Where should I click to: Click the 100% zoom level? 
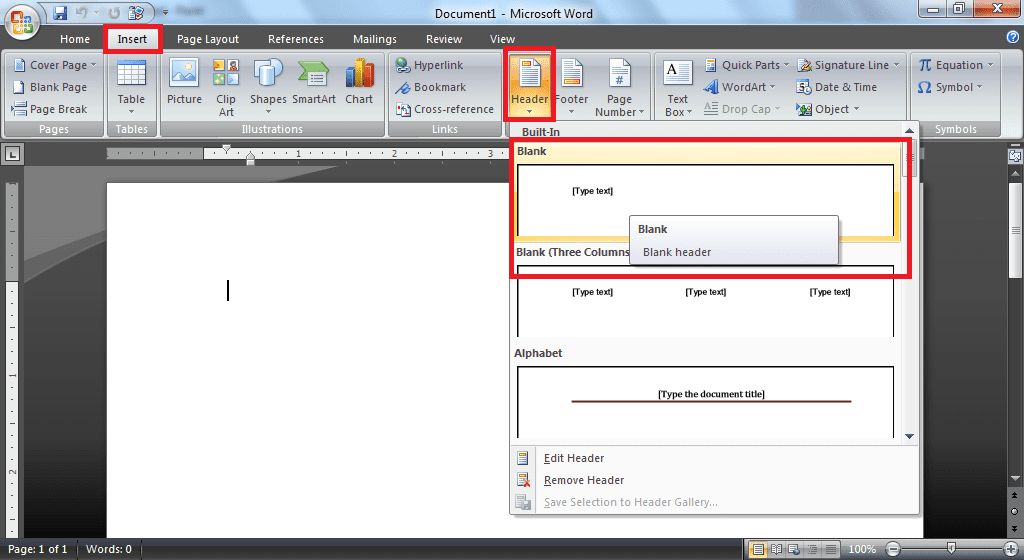click(x=862, y=549)
